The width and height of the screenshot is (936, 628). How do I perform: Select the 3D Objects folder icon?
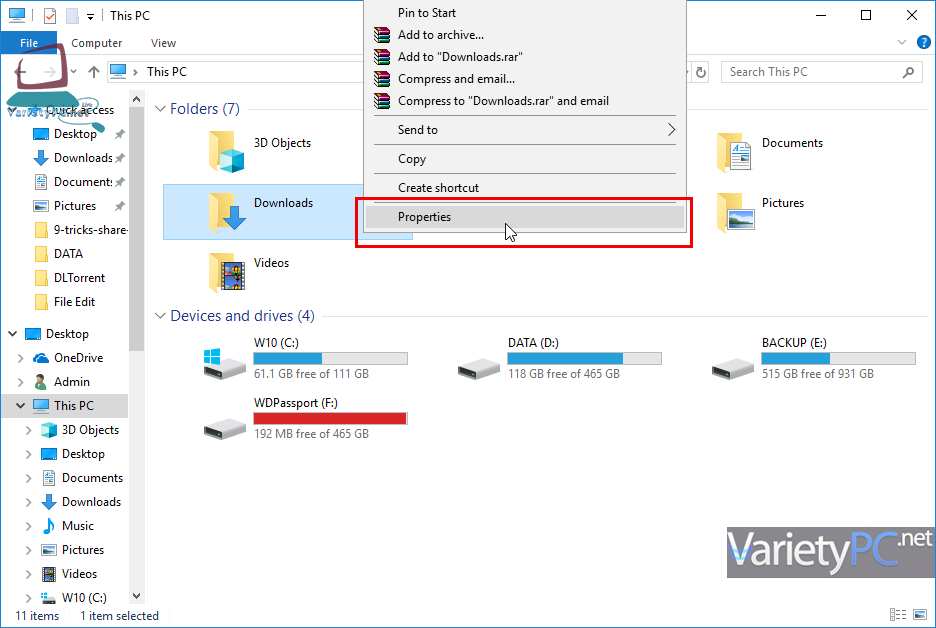pyautogui.click(x=228, y=152)
